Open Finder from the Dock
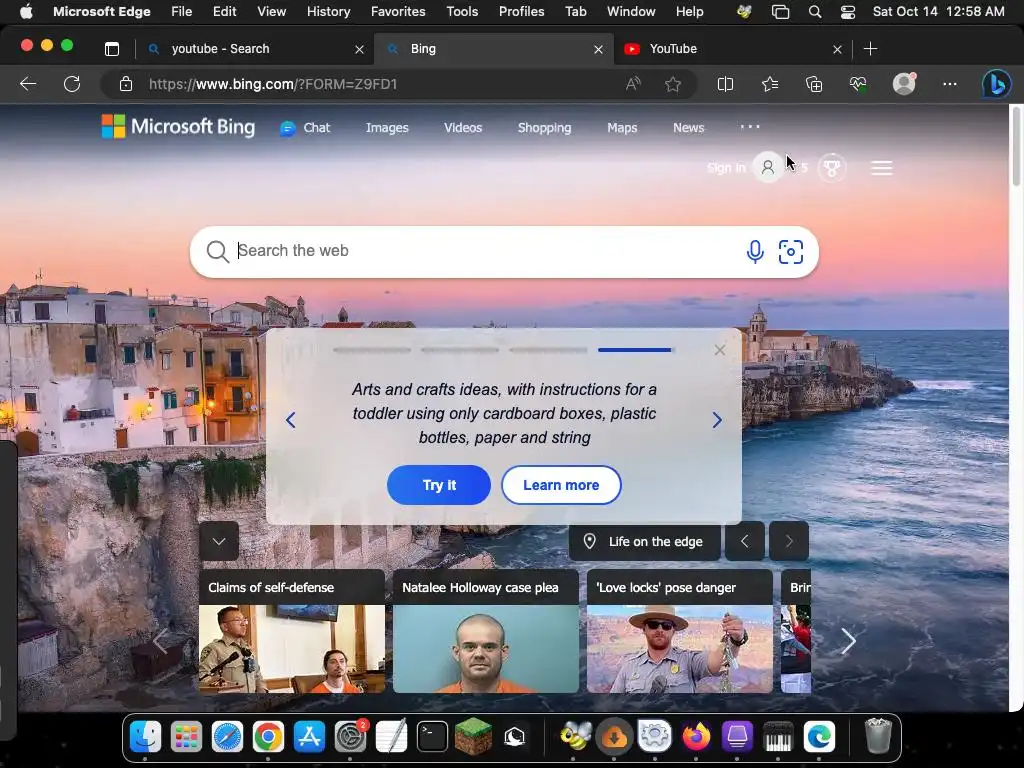The image size is (1024, 768). point(145,737)
